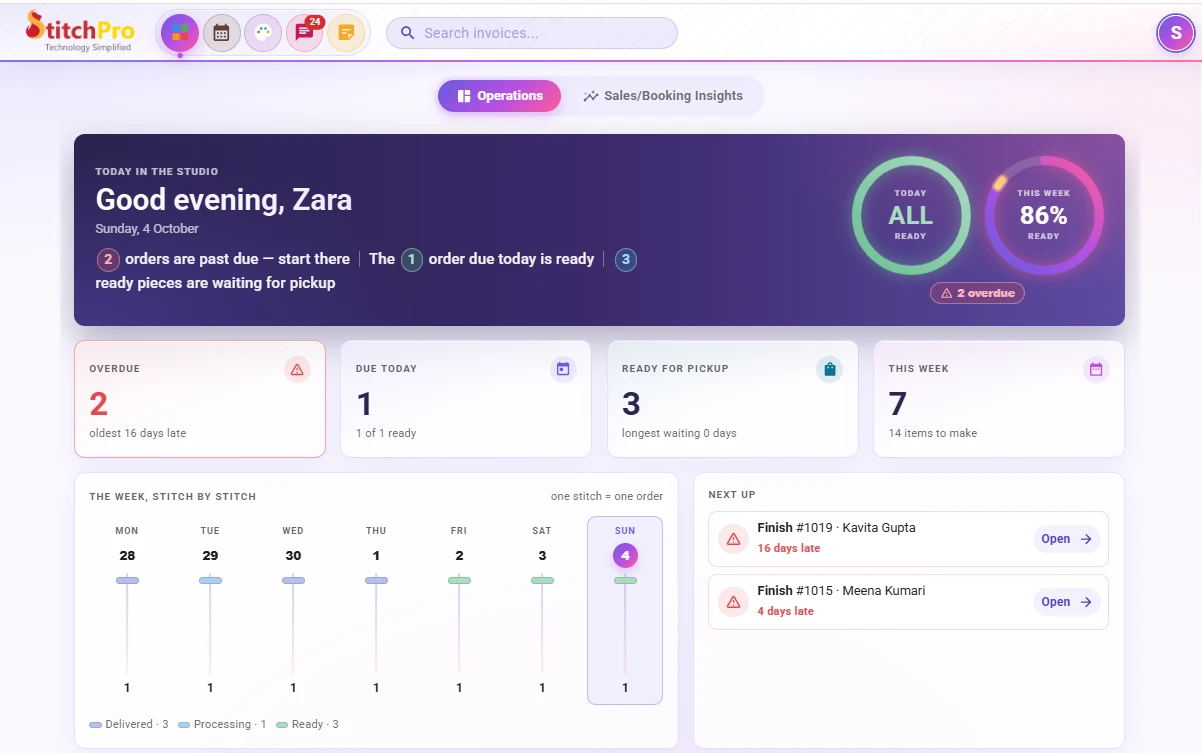Image resolution: width=1202 pixels, height=753 pixels.
Task: Open the color palette icon in top nav
Action: [x=263, y=33]
